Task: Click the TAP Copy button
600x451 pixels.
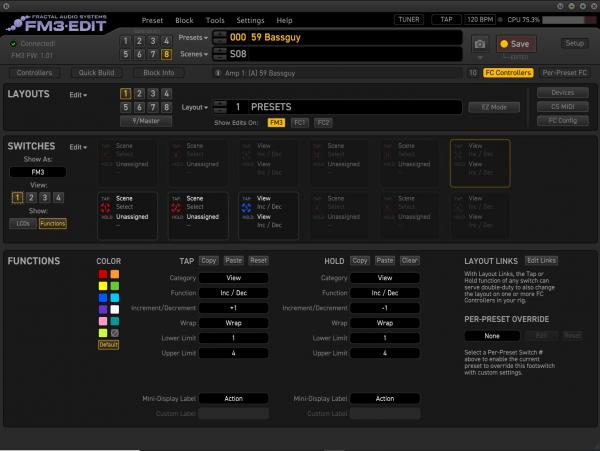Action: click(209, 261)
